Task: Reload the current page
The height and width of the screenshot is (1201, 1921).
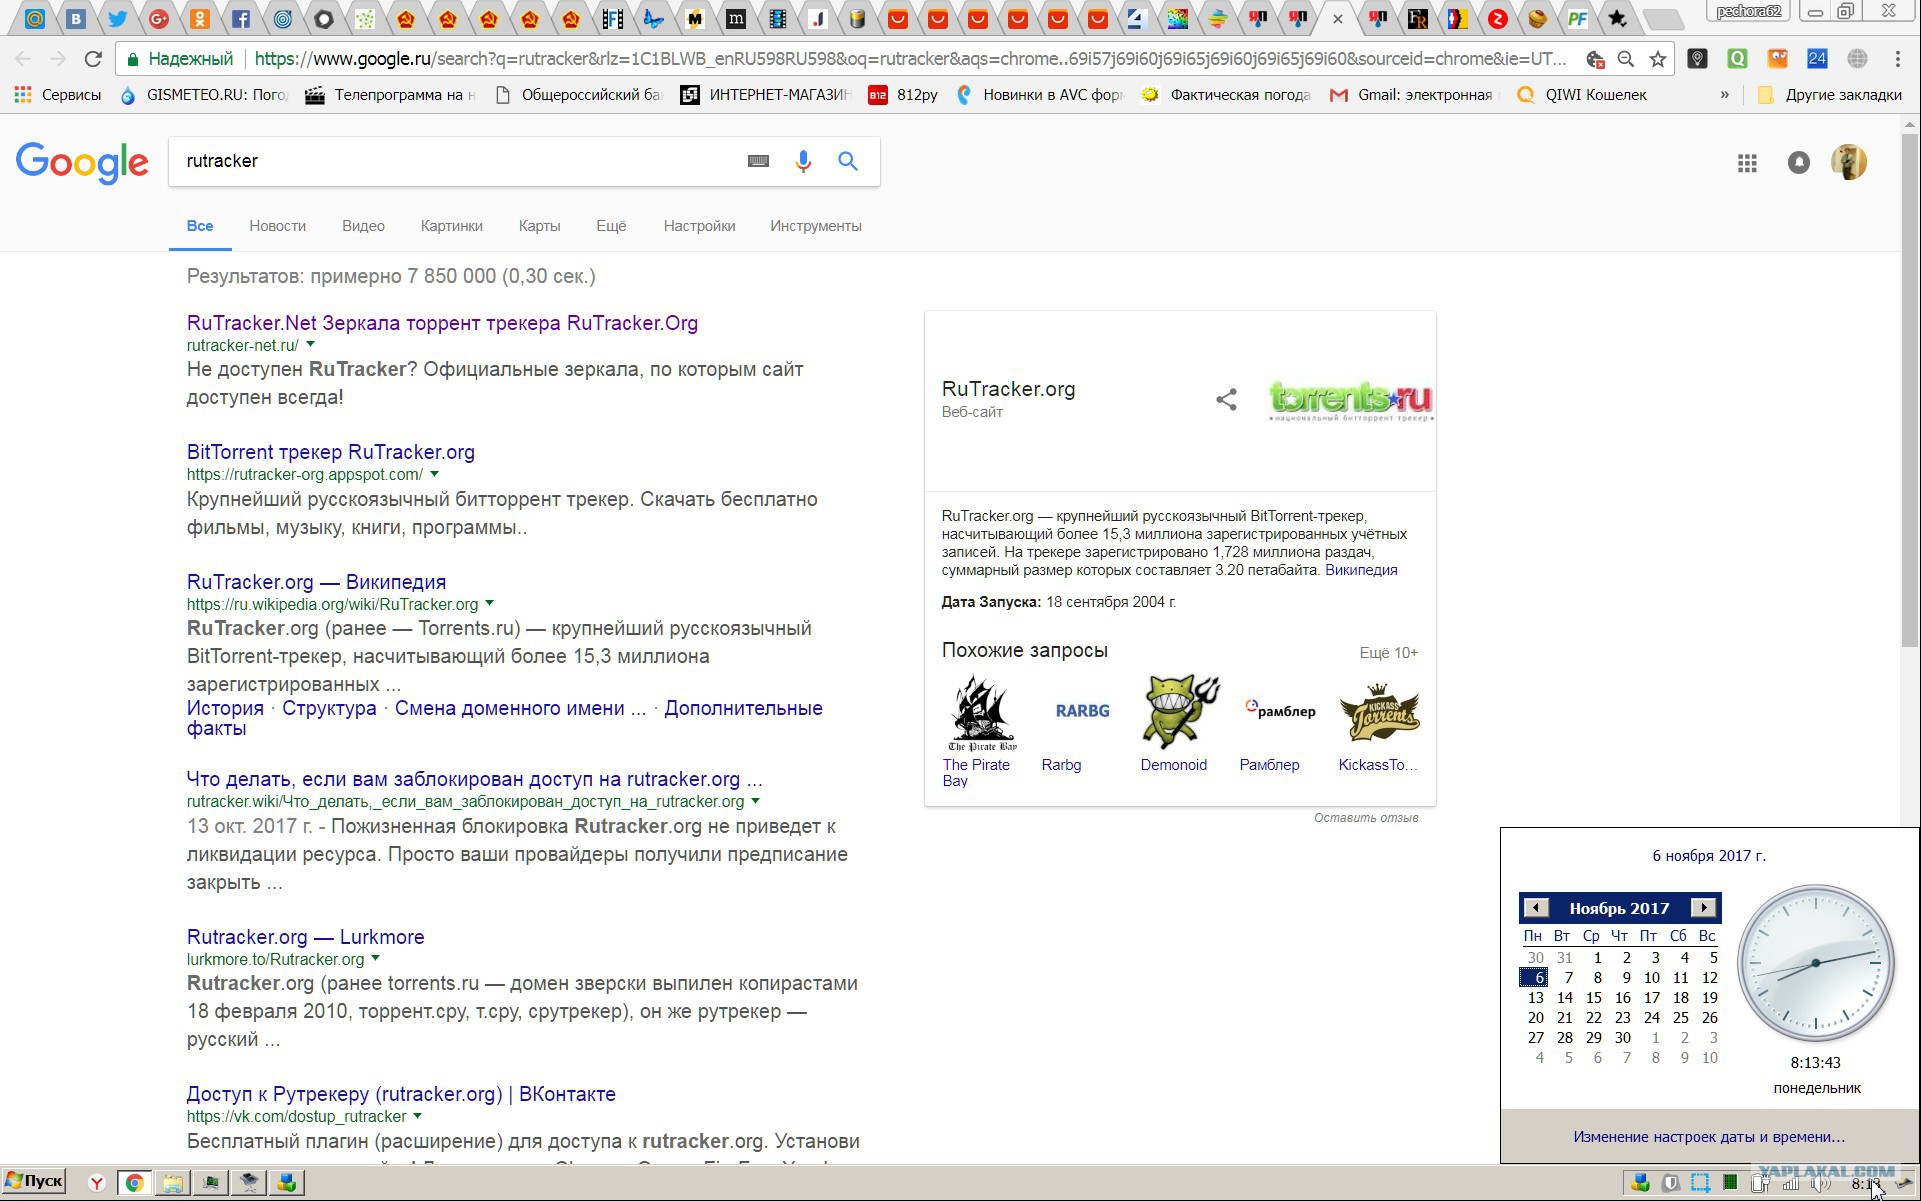Action: (x=93, y=59)
